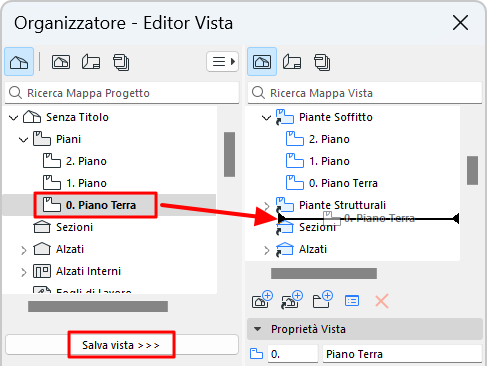Select Piante Strutturali in view map
Image resolution: width=487 pixels, height=366 pixels.
pos(342,205)
